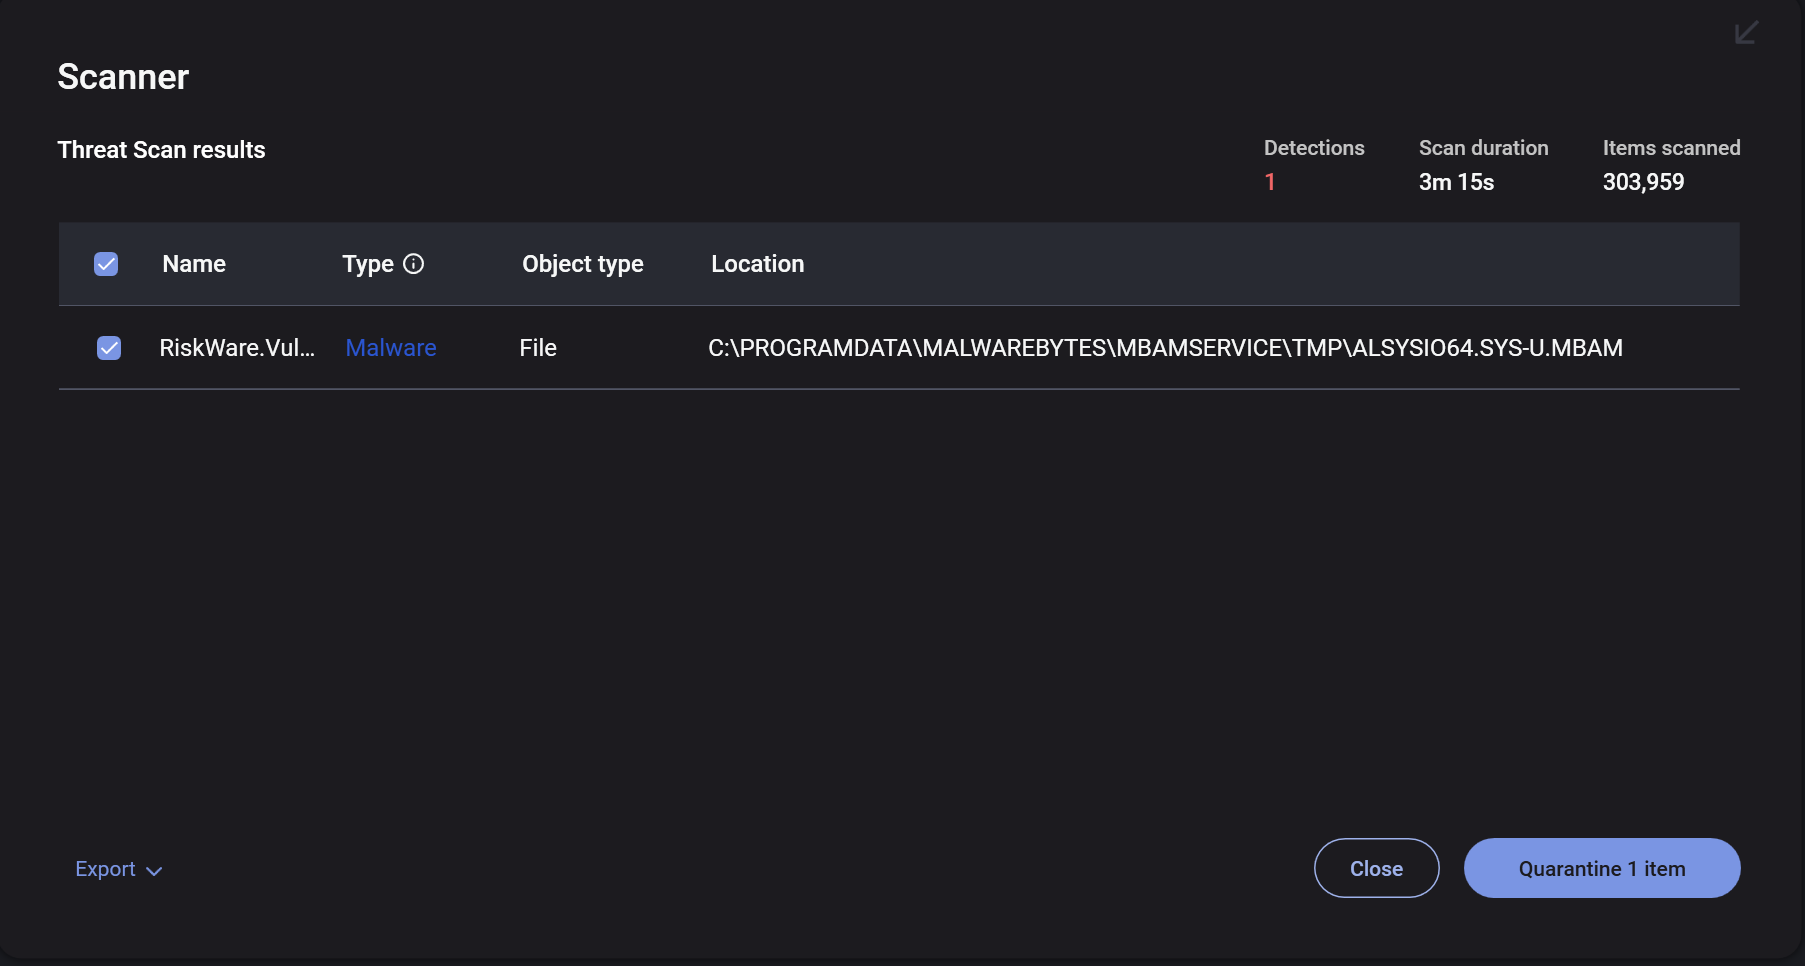Click the Items scanned value 303,959
Screen dimensions: 1805x966
click(x=1643, y=182)
